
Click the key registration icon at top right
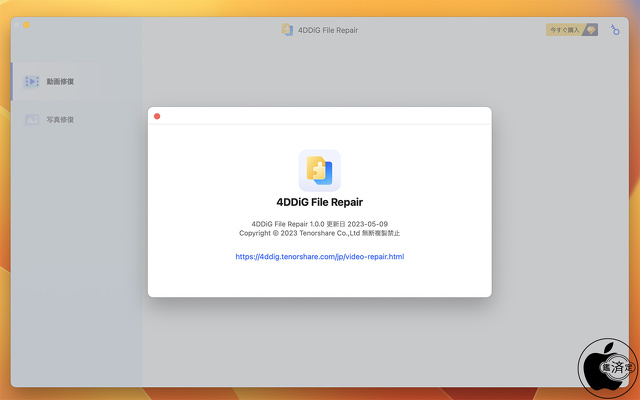[615, 30]
